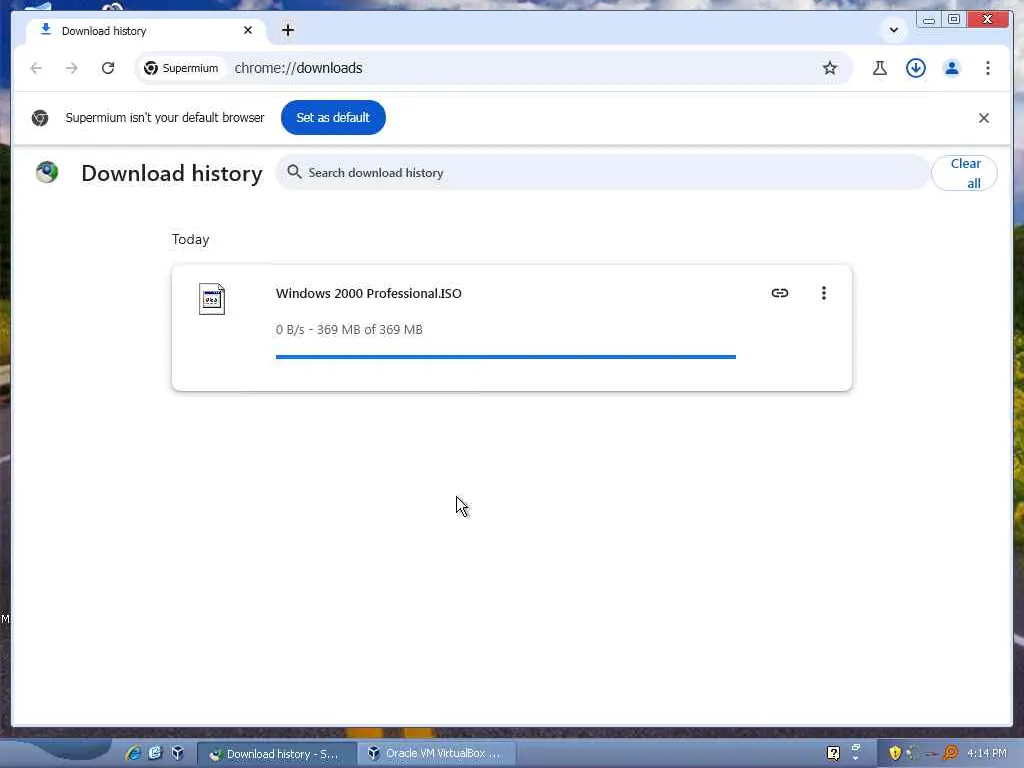Go back to previous page

(36, 68)
